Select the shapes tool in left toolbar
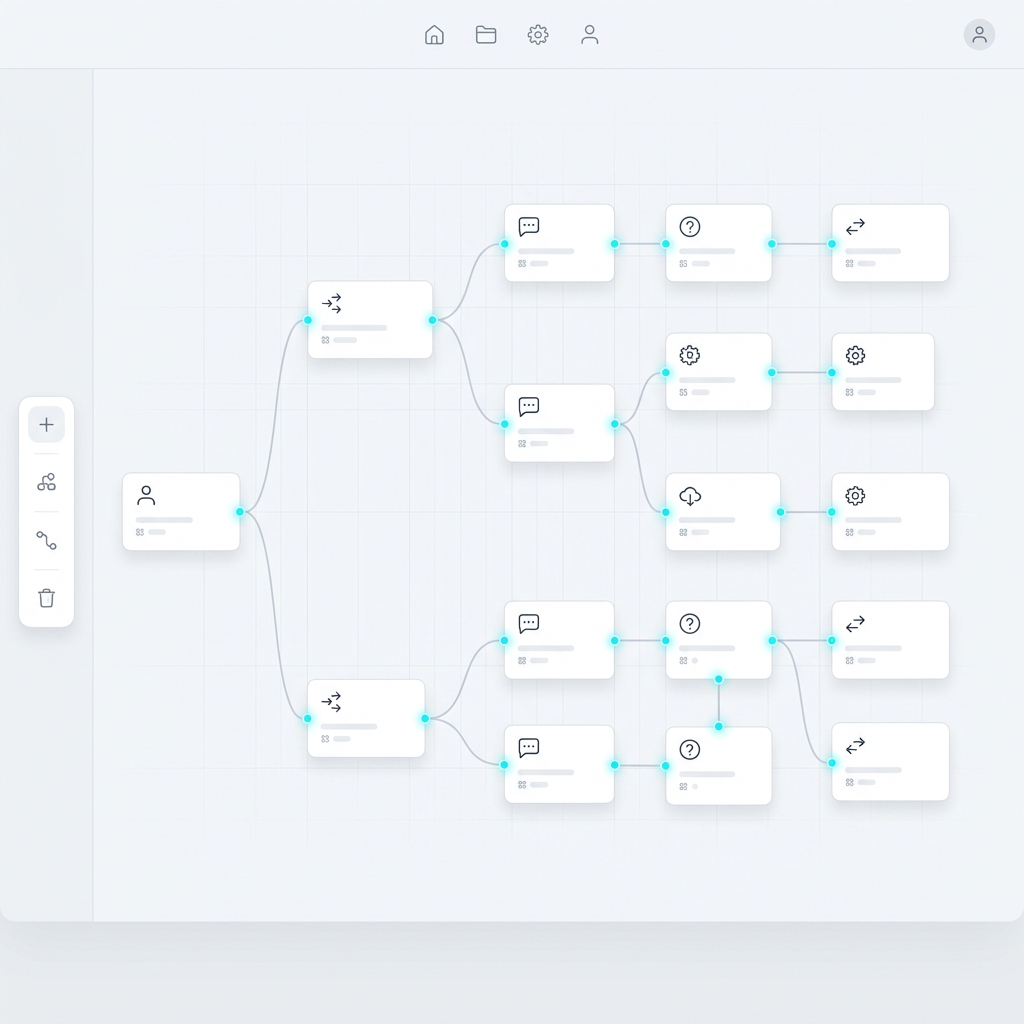Screen dimensions: 1024x1024 point(46,483)
